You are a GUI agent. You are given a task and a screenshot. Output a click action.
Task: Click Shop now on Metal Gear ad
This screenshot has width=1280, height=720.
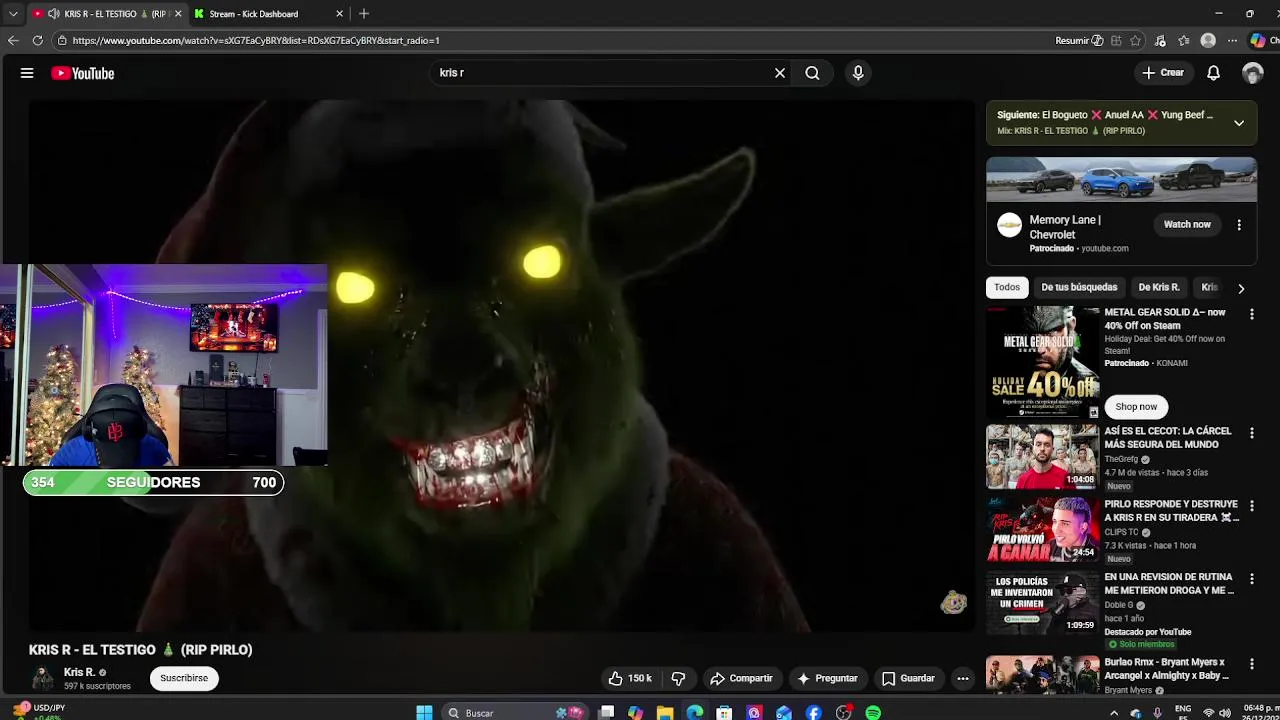pyautogui.click(x=1136, y=407)
